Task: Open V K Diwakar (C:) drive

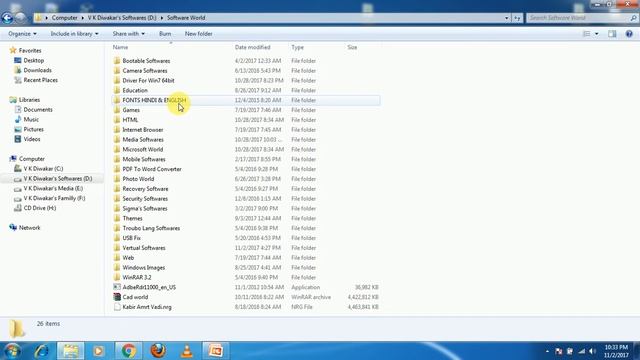Action: [x=43, y=169]
